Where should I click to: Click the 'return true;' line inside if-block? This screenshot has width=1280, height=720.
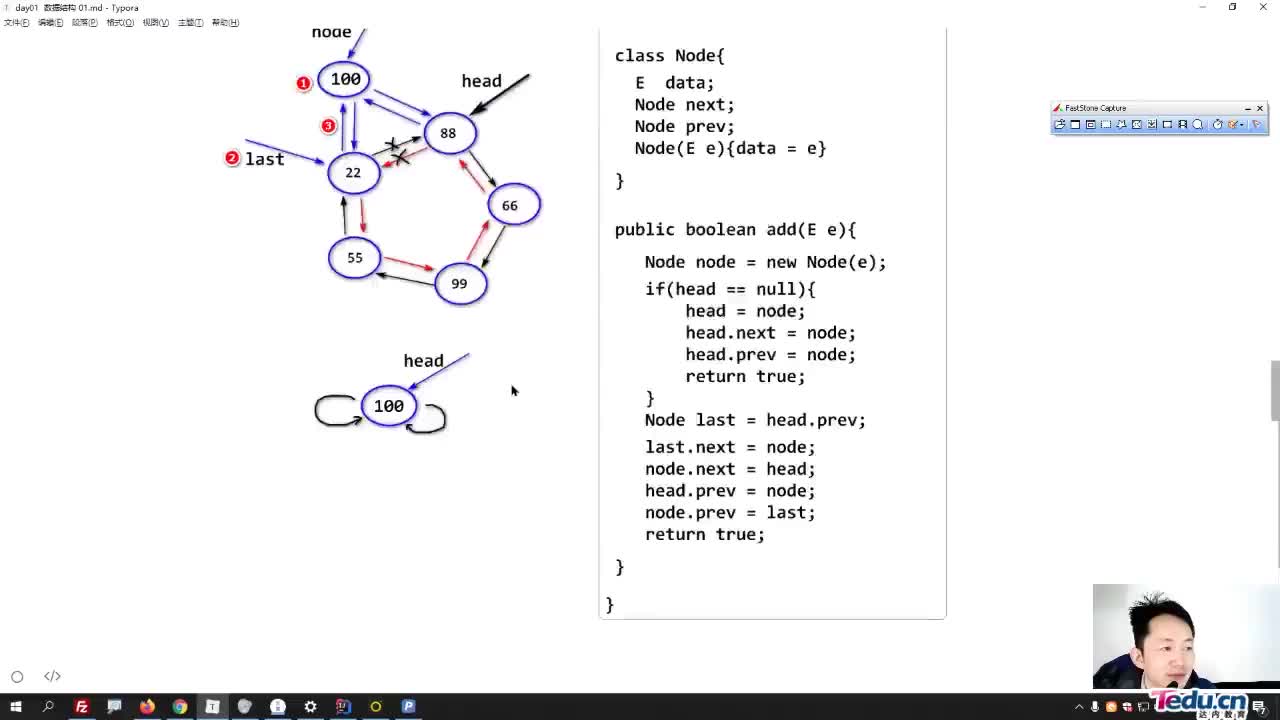click(x=745, y=377)
